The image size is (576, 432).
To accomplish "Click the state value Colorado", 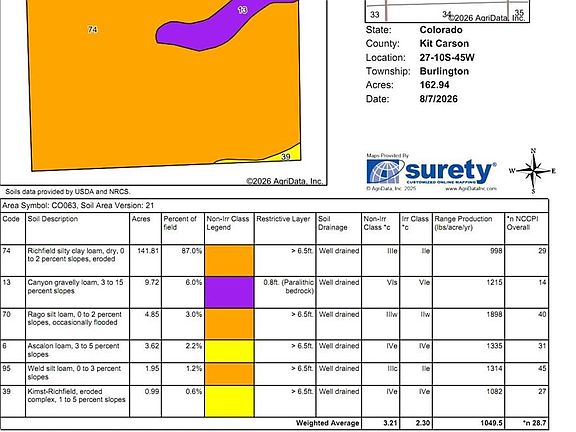I will tap(441, 30).
